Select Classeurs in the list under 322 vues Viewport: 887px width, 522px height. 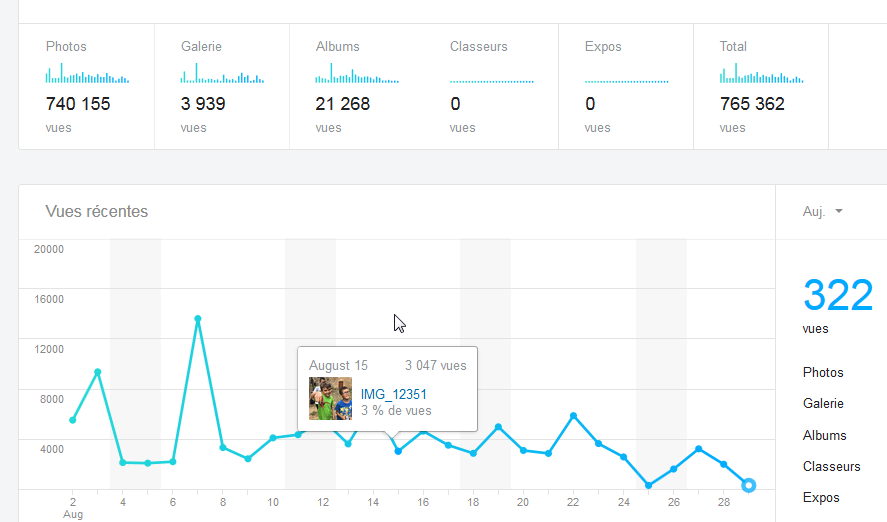click(x=830, y=467)
